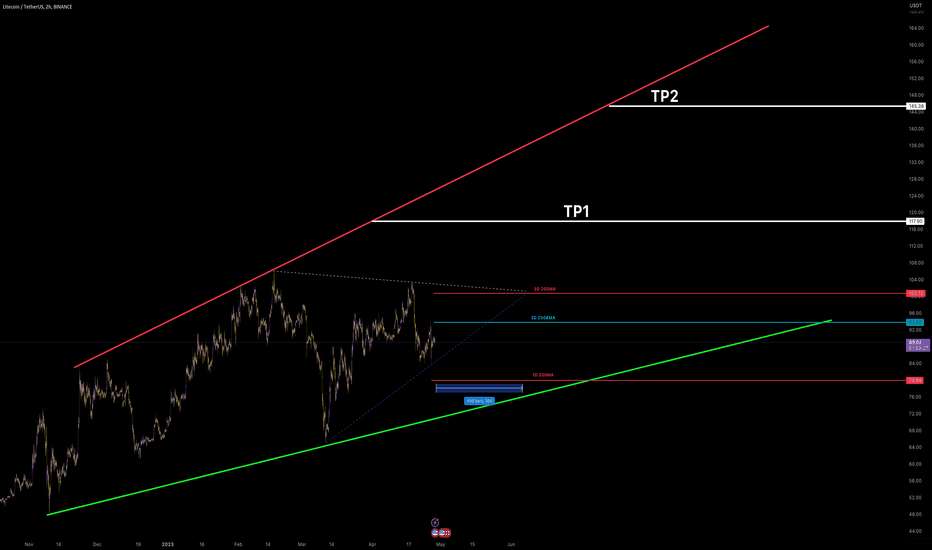Select the TP1 text label

pyautogui.click(x=576, y=211)
